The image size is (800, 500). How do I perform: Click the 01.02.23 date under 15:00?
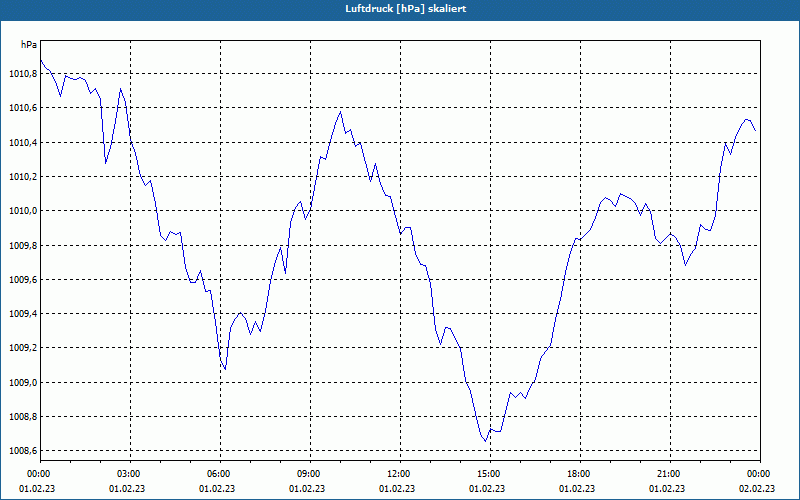487,489
